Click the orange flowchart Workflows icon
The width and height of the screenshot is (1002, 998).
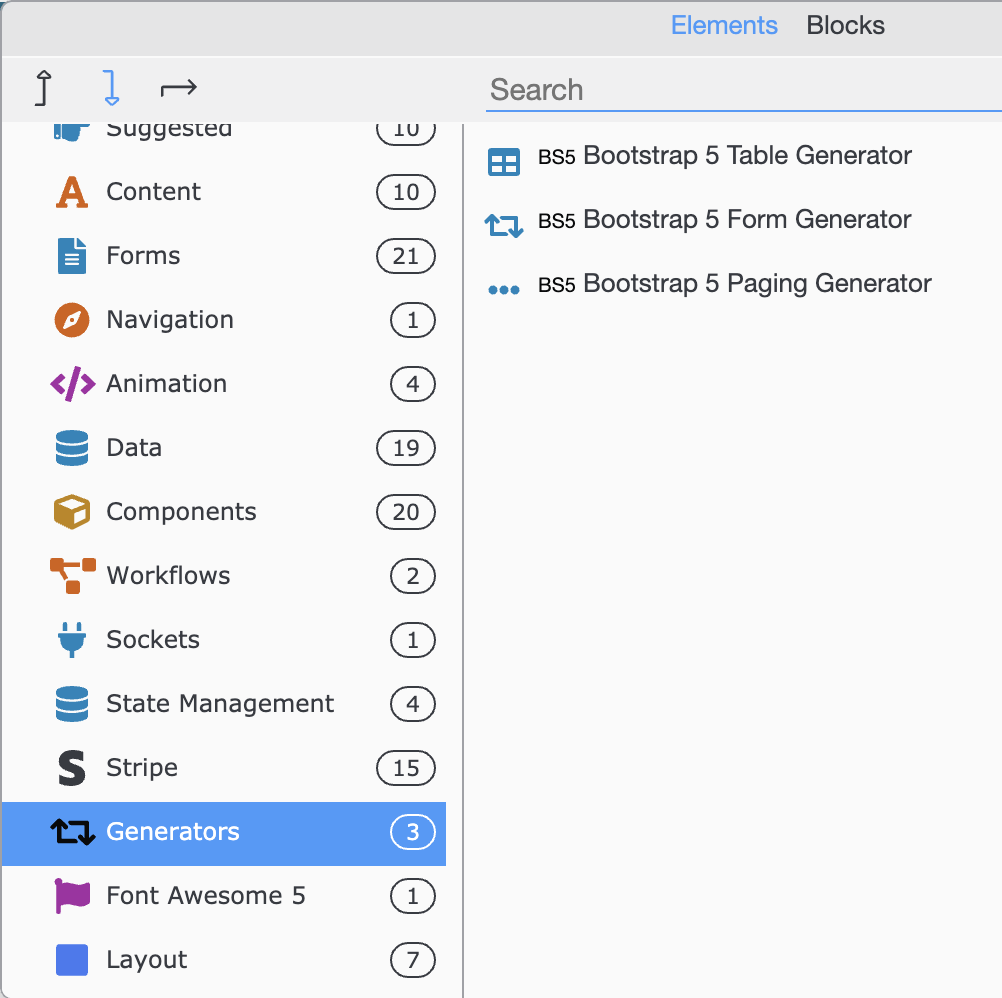[x=73, y=576]
